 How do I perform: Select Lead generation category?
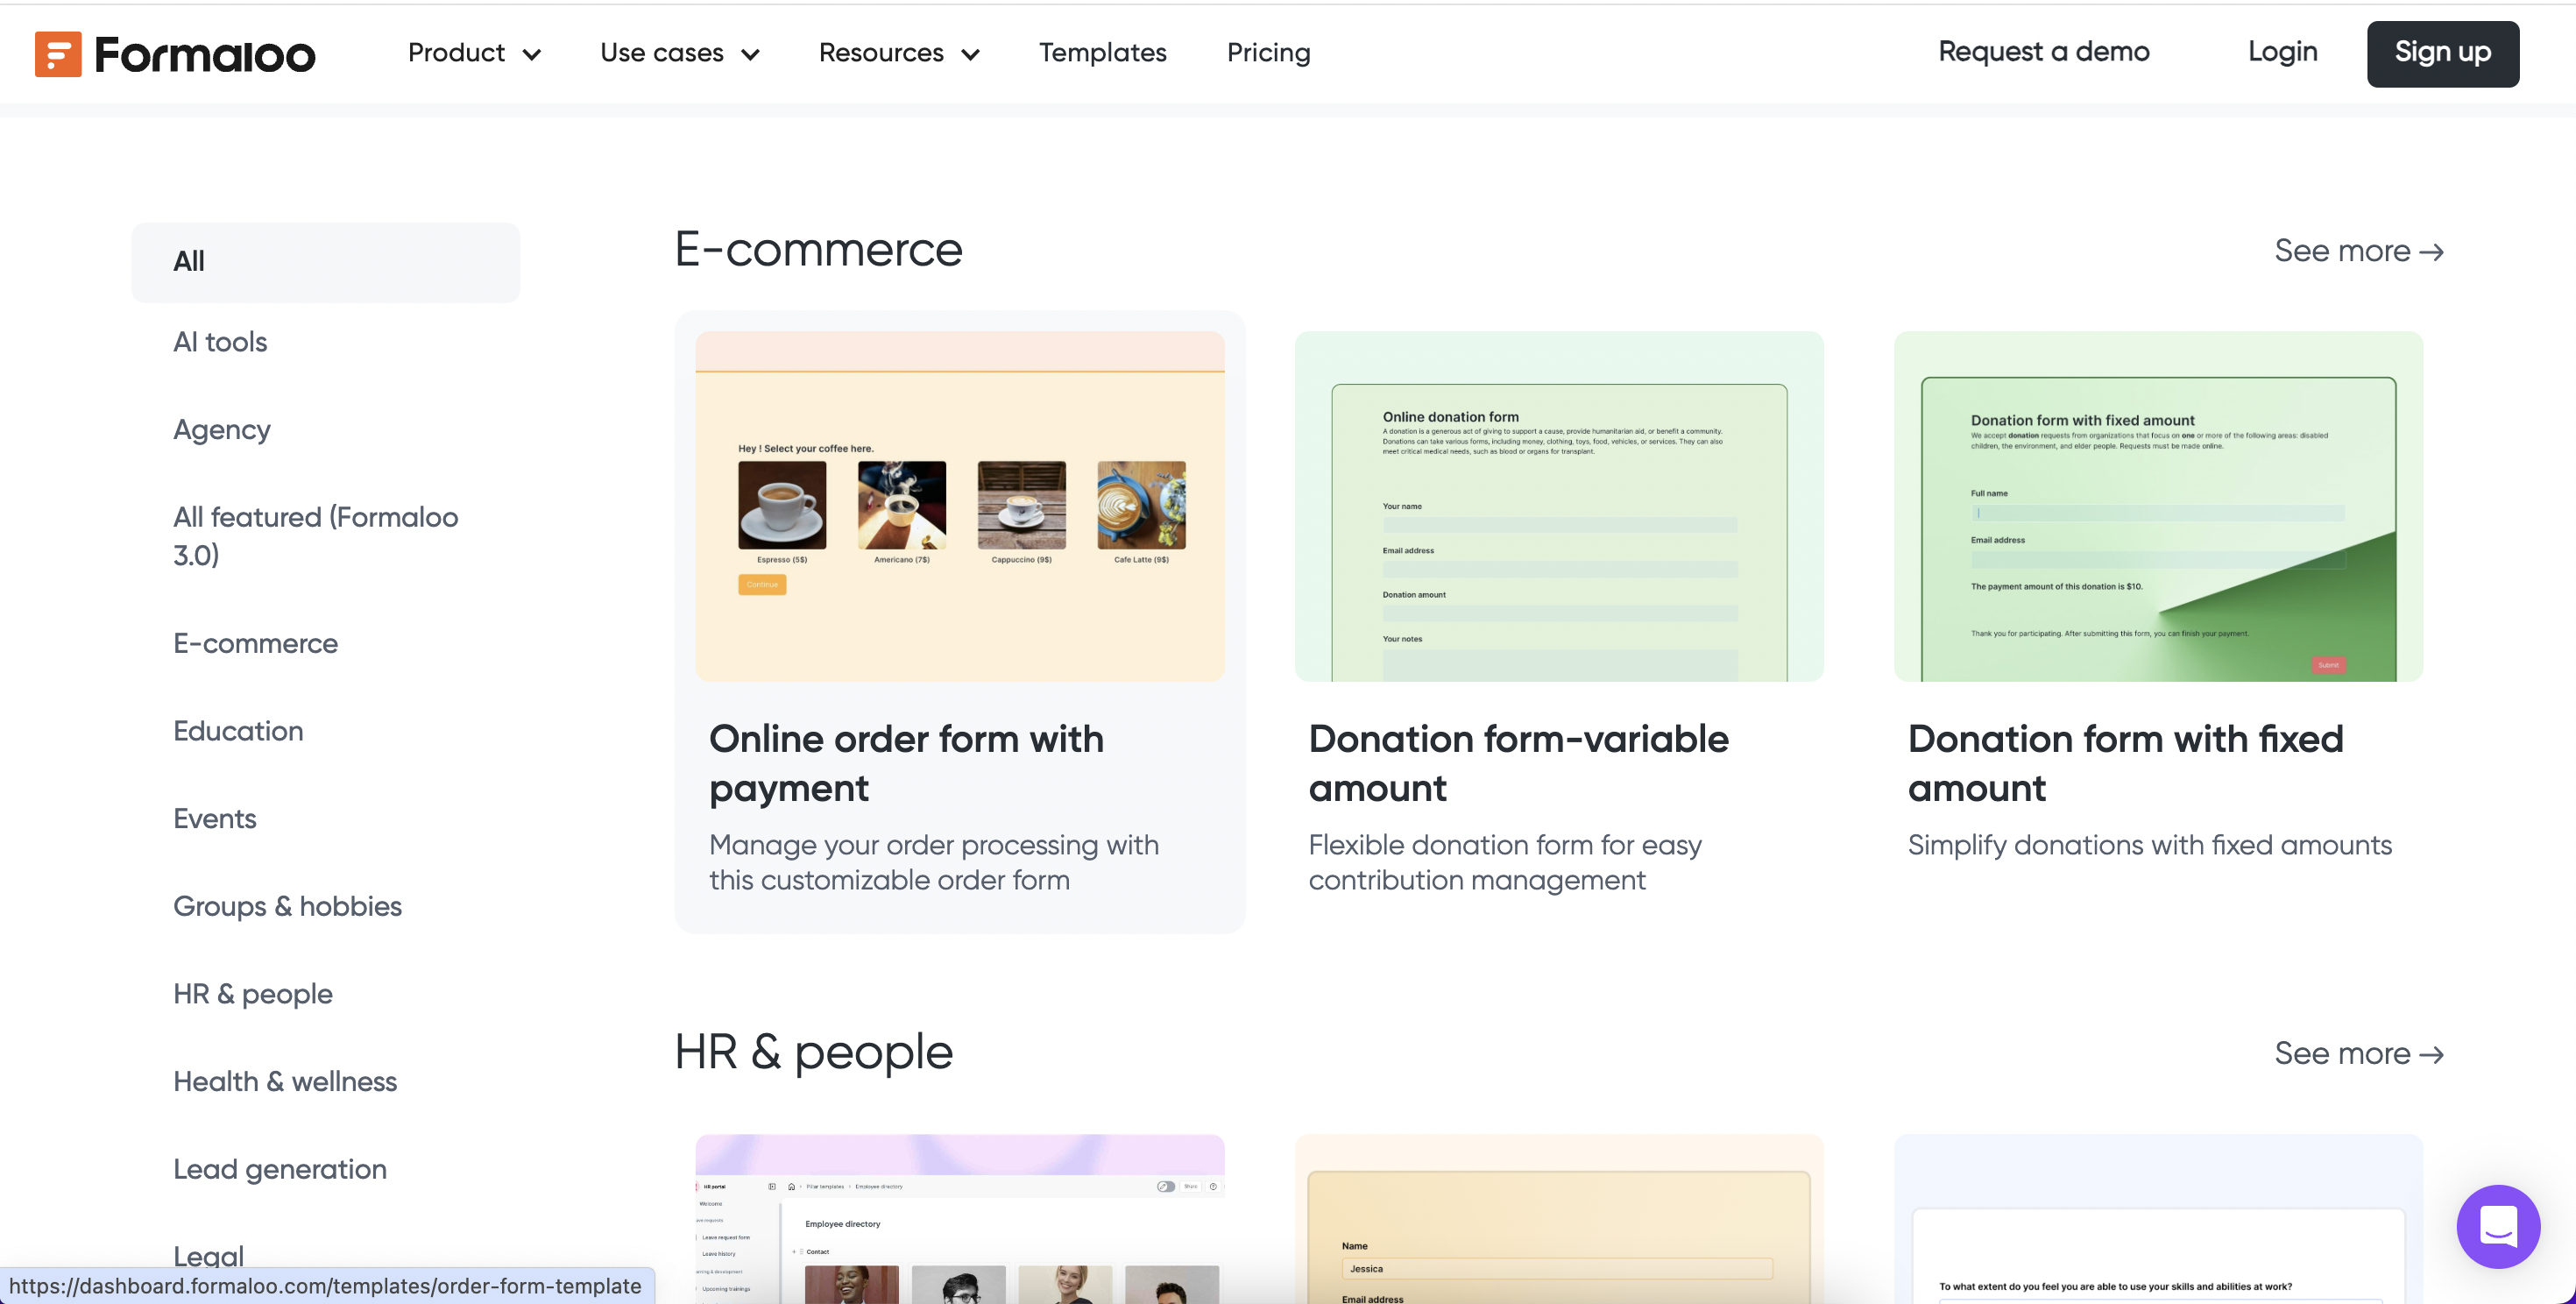pyautogui.click(x=280, y=1169)
